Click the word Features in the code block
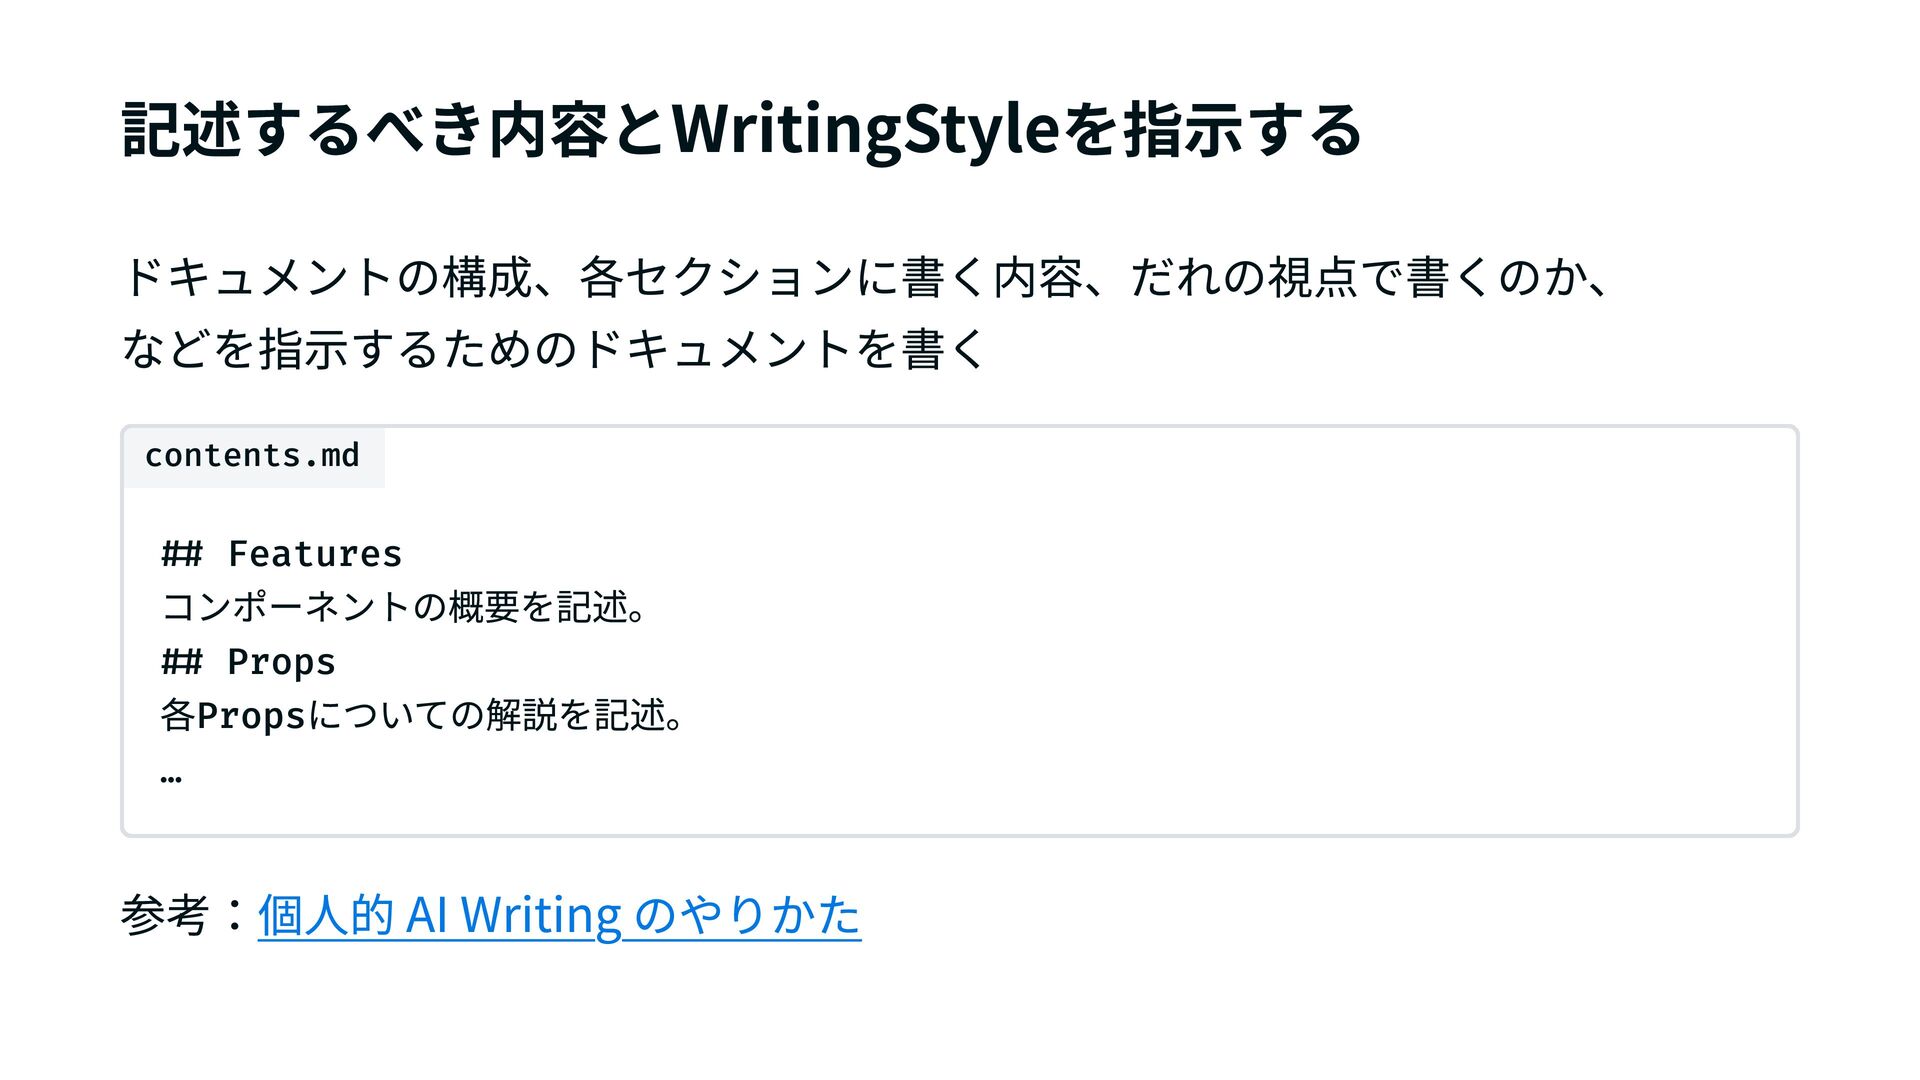1920x1080 pixels. [315, 554]
